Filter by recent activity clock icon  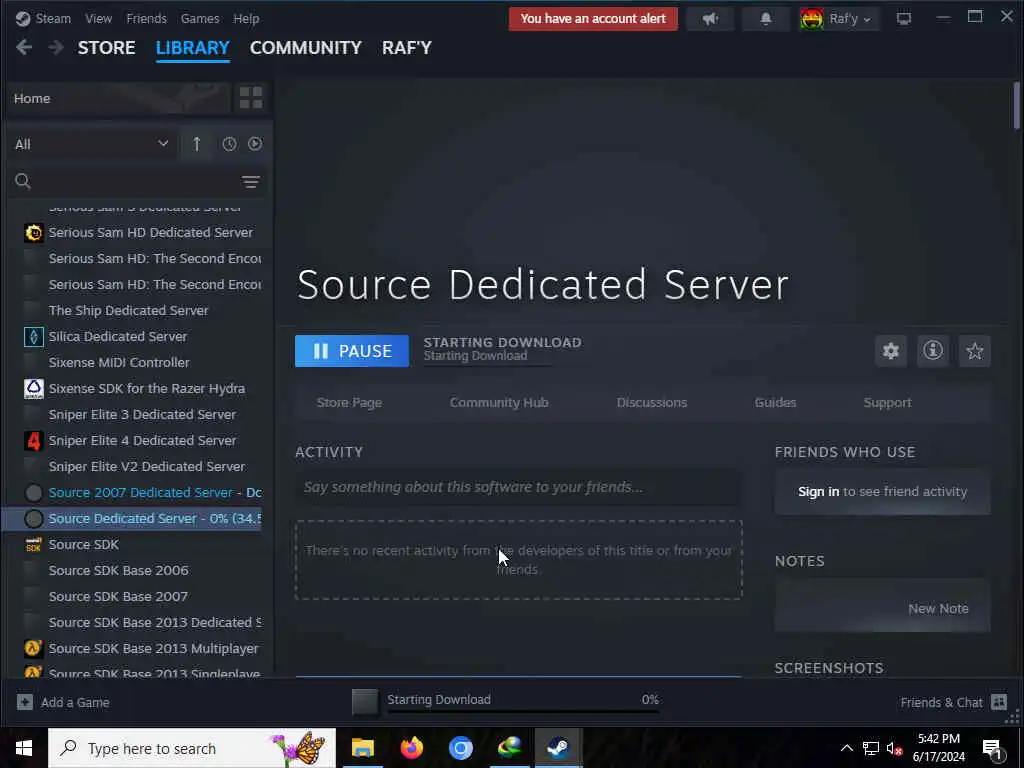(229, 144)
